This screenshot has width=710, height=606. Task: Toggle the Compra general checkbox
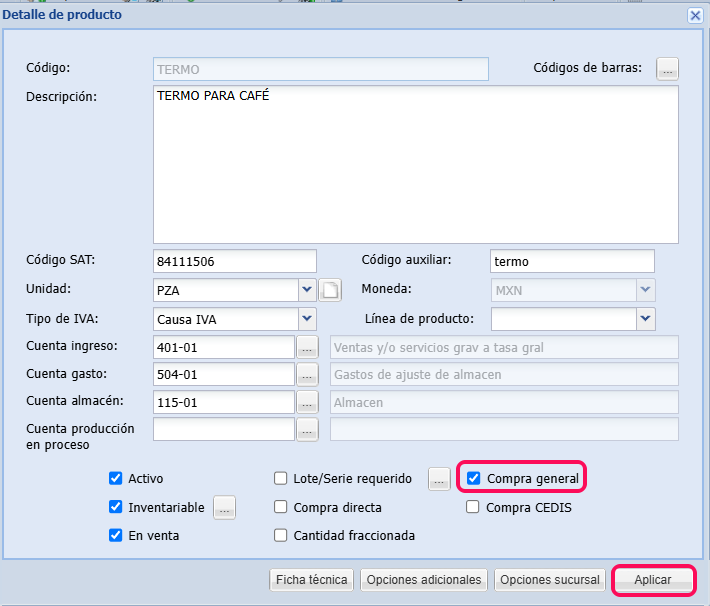click(474, 479)
